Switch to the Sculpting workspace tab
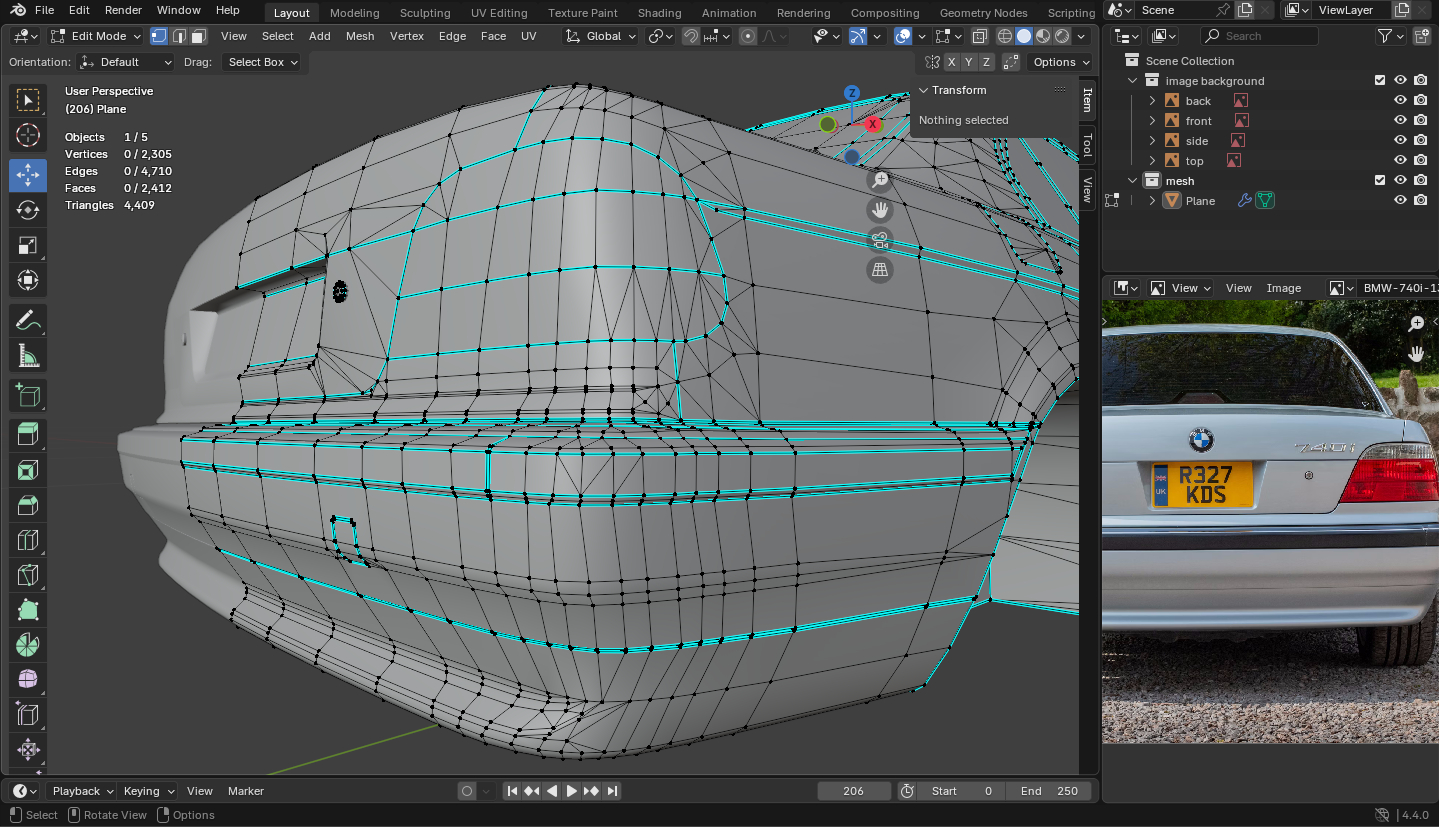The image size is (1439, 827). click(425, 13)
